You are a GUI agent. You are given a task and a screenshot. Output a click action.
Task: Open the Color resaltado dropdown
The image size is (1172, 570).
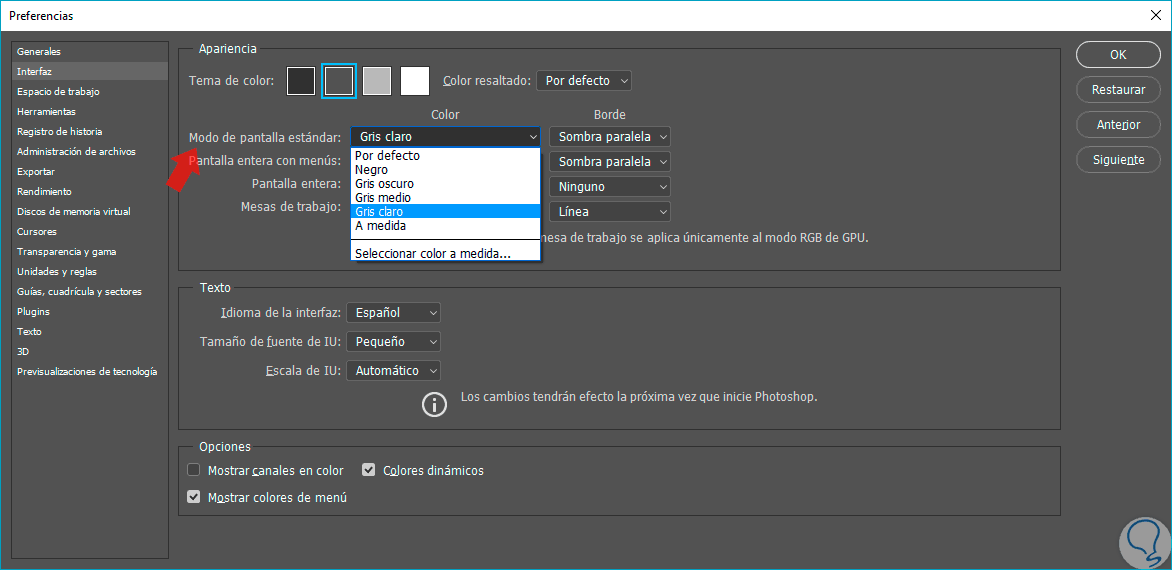(x=584, y=80)
